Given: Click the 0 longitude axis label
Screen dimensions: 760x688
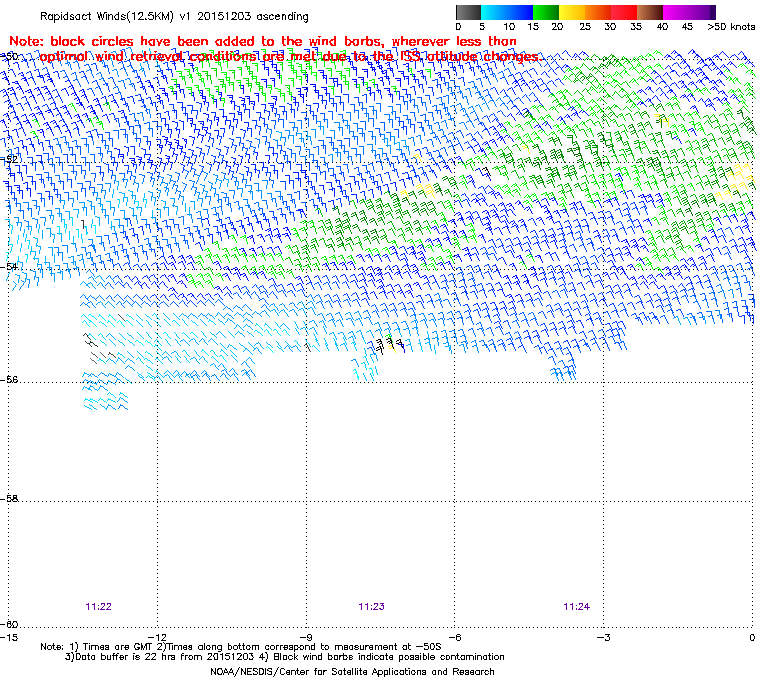Looking at the screenshot, I should click(752, 637).
